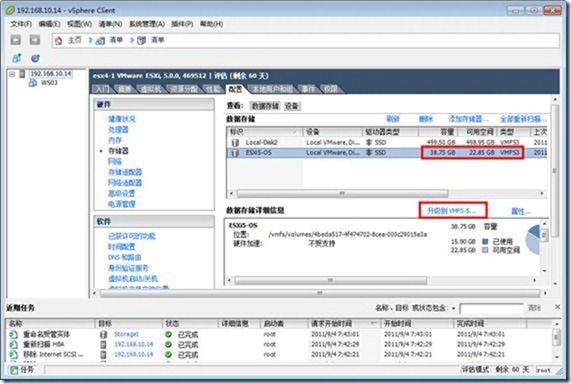Click the datastore usage pie chart
The height and width of the screenshot is (384, 571).
533,239
